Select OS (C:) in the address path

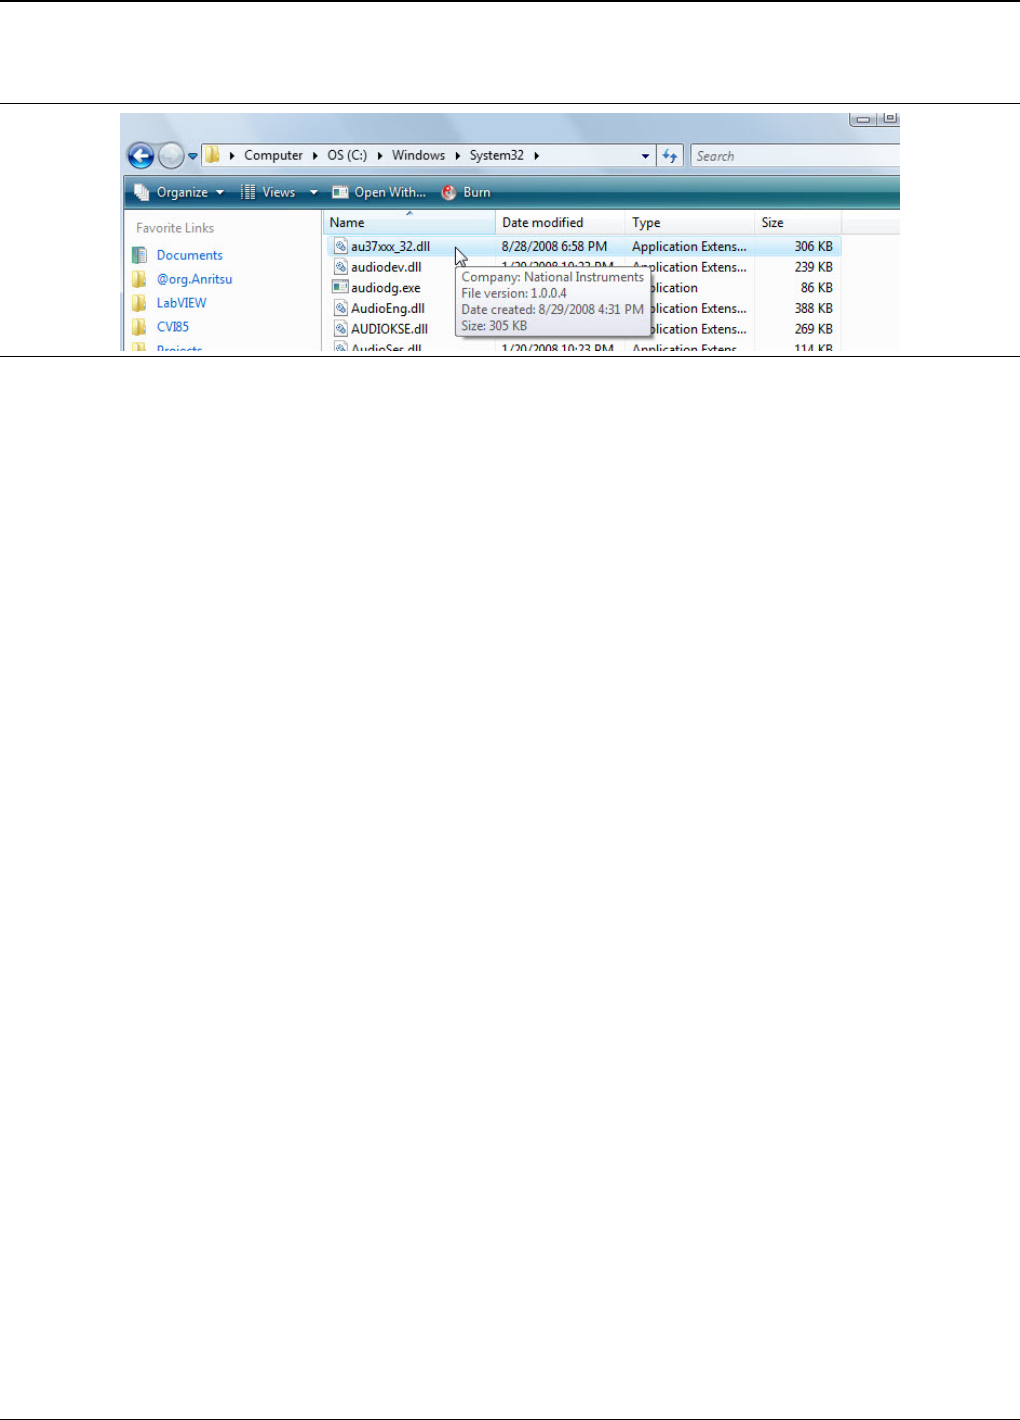pyautogui.click(x=347, y=155)
